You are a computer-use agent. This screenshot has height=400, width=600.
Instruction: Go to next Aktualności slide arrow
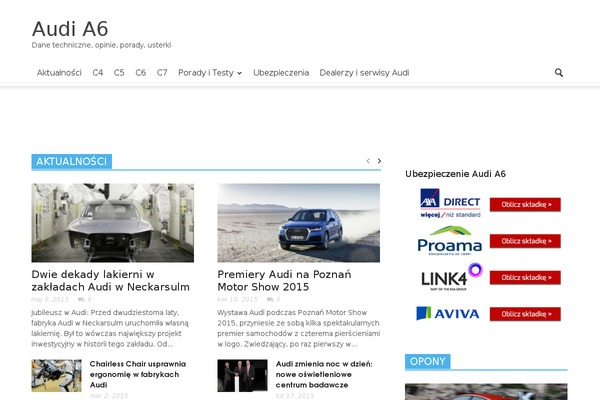tap(379, 161)
